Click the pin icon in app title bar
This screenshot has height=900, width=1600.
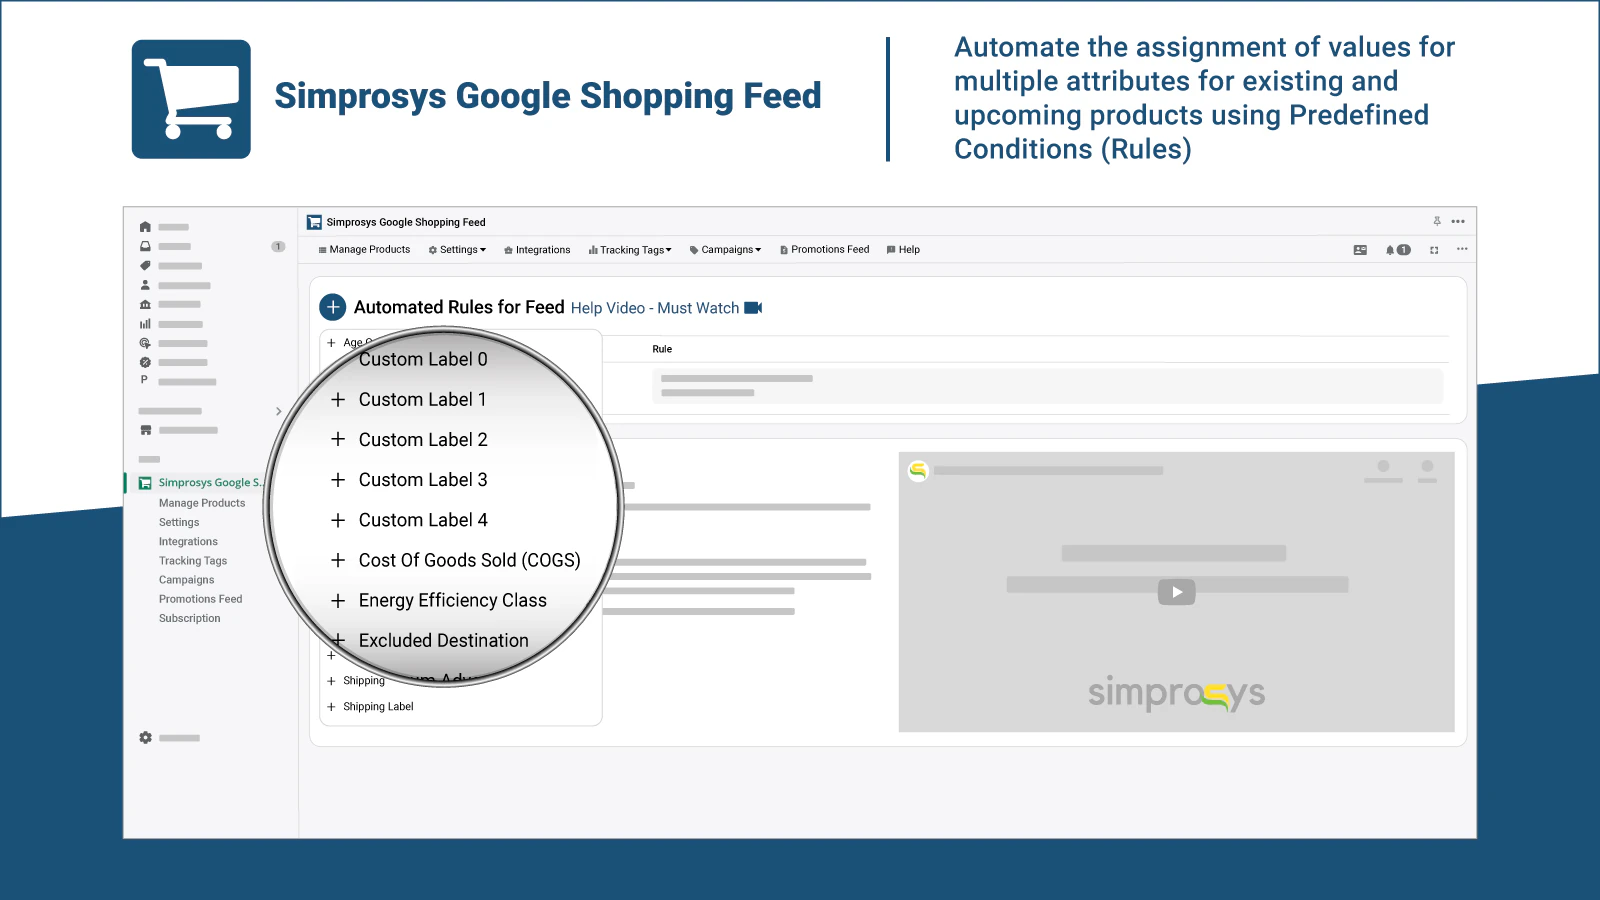click(x=1437, y=221)
